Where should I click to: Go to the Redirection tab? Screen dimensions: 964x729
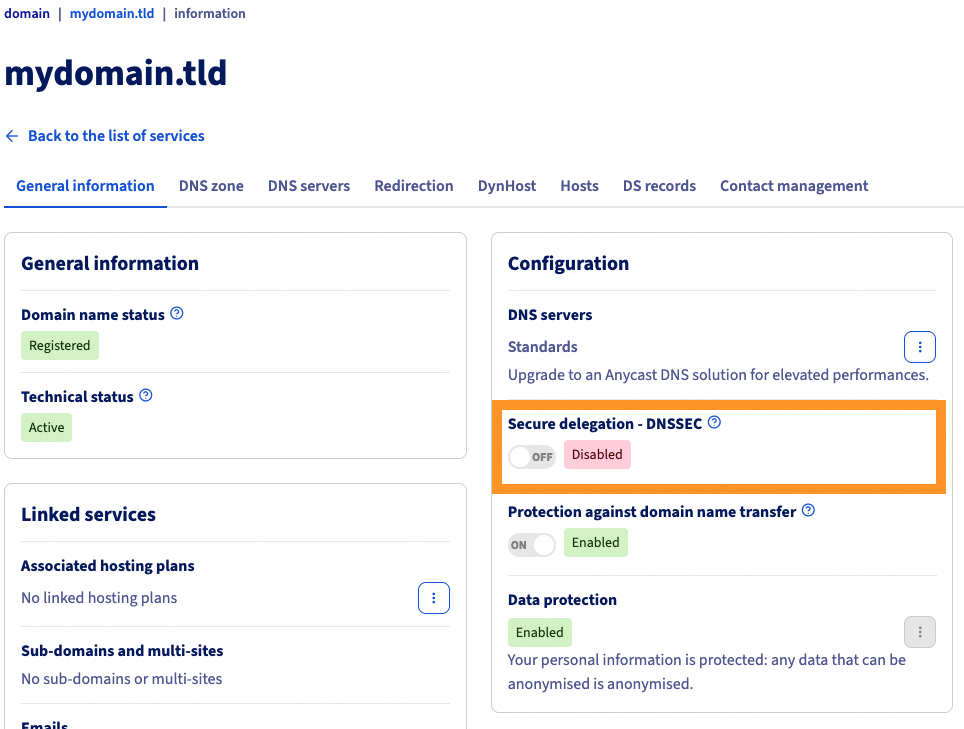click(x=414, y=186)
